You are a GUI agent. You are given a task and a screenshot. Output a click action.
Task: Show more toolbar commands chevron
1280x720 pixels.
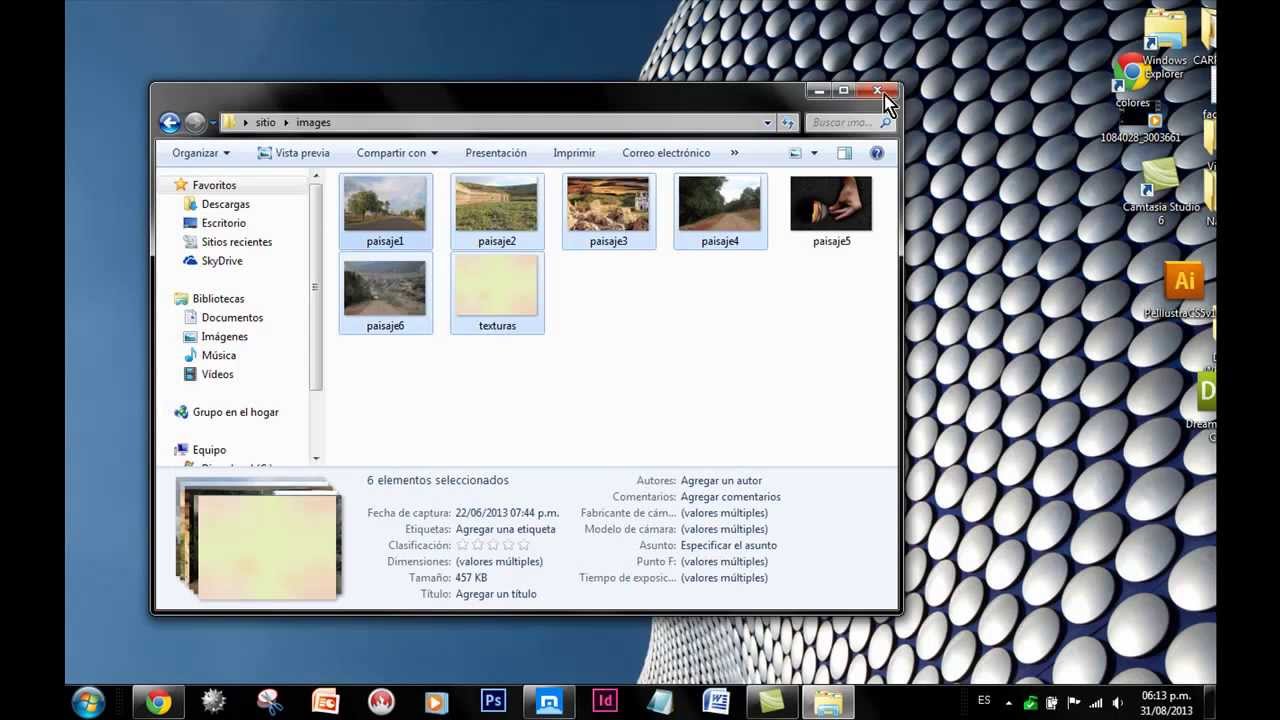(x=734, y=153)
